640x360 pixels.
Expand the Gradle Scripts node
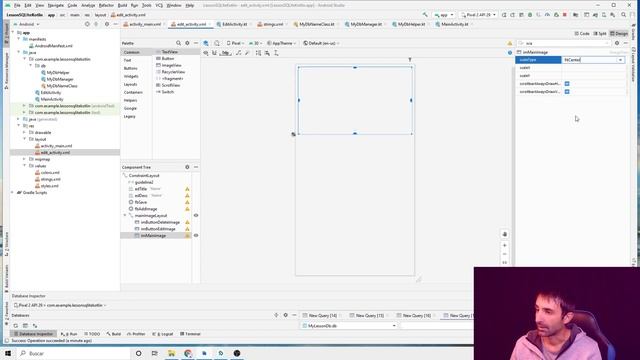tap(13, 193)
